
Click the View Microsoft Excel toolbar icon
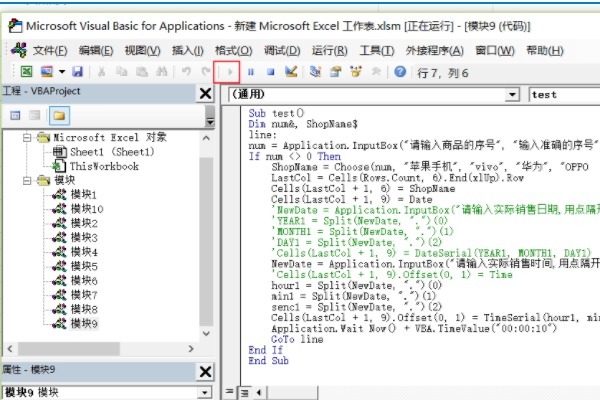click(x=26, y=72)
